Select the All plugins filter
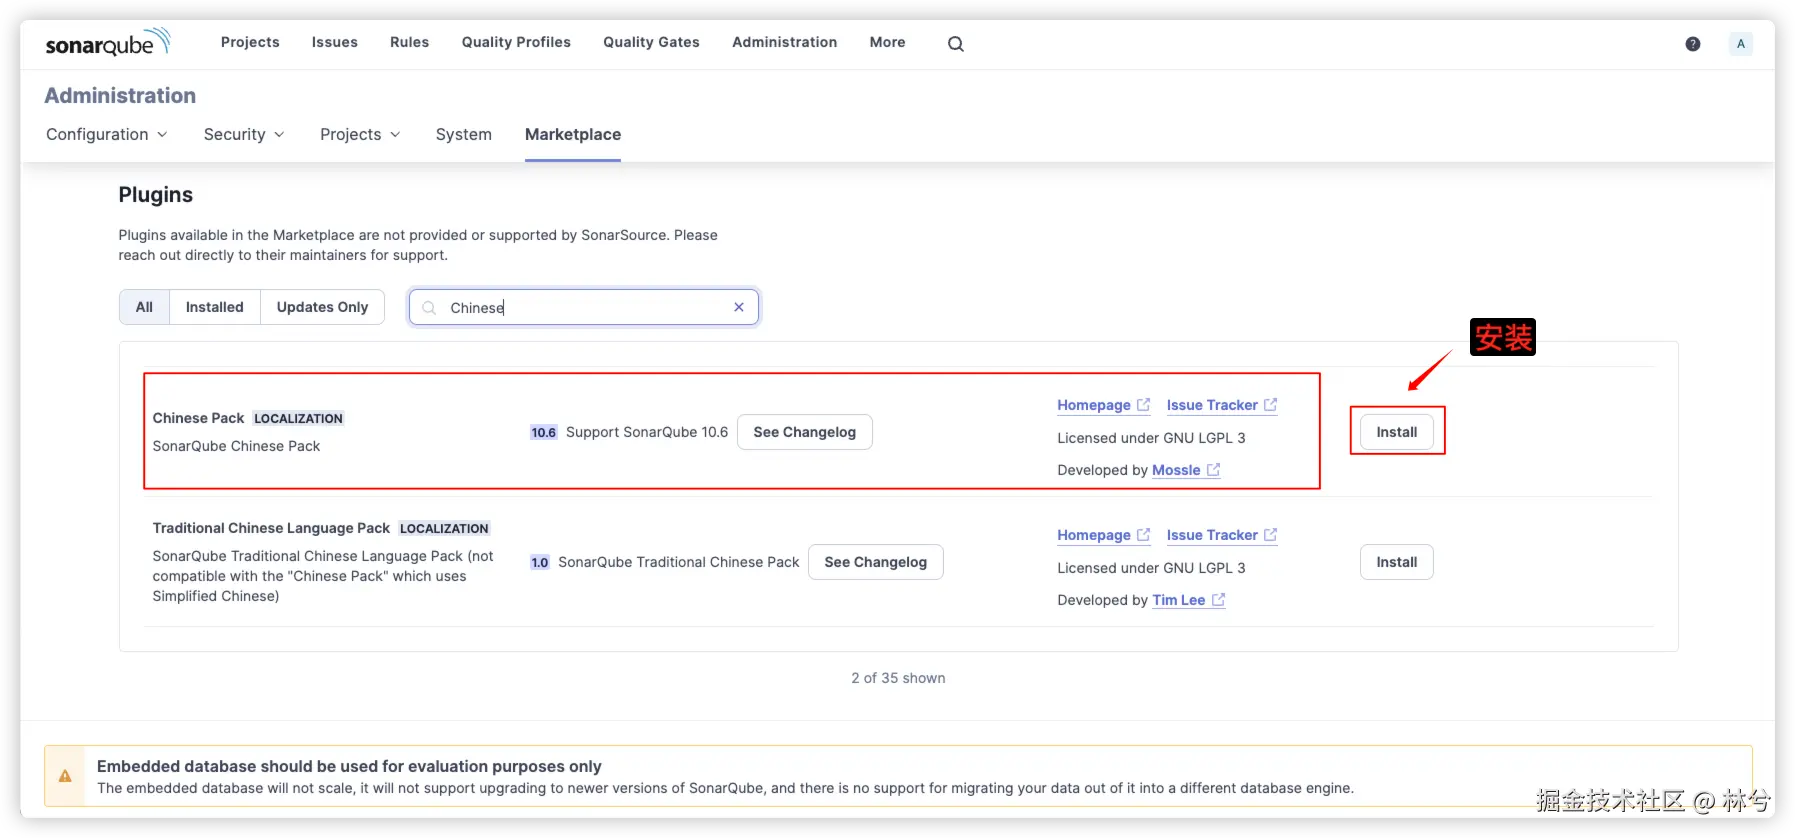 (x=144, y=307)
